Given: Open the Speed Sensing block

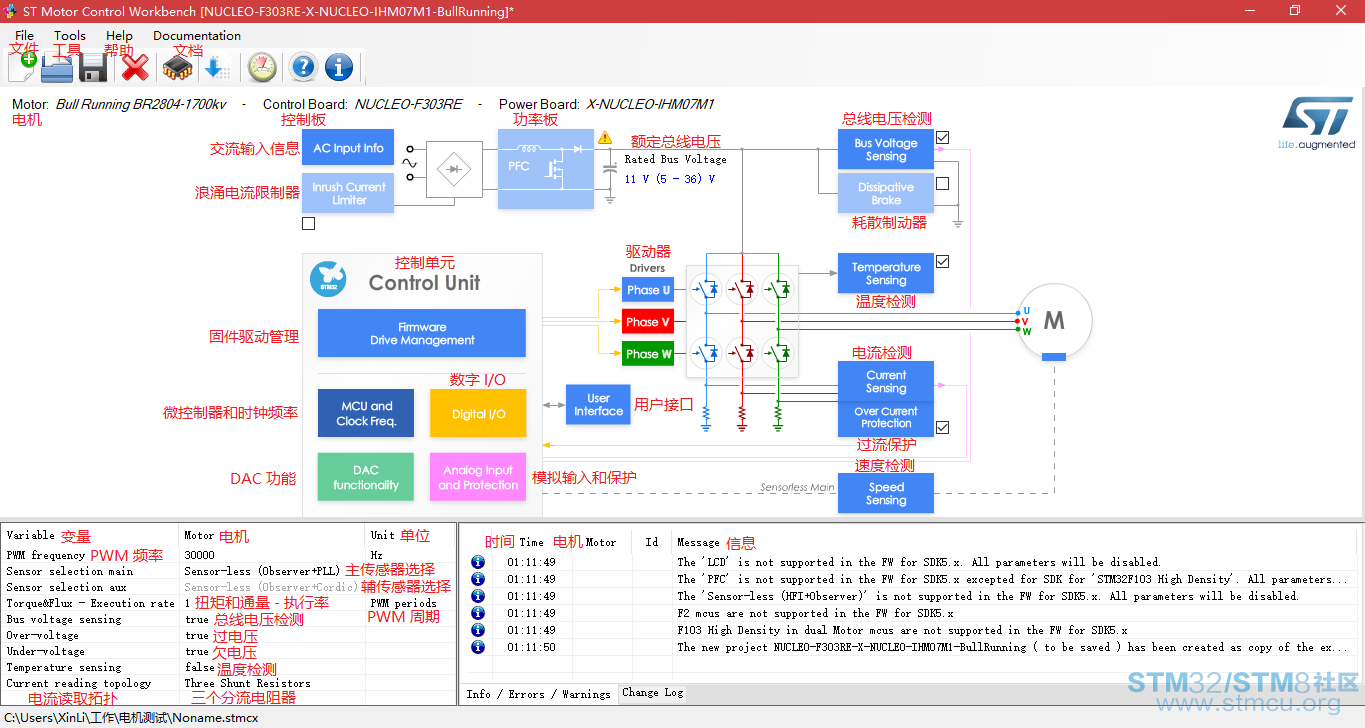Looking at the screenshot, I should pyautogui.click(x=886, y=493).
